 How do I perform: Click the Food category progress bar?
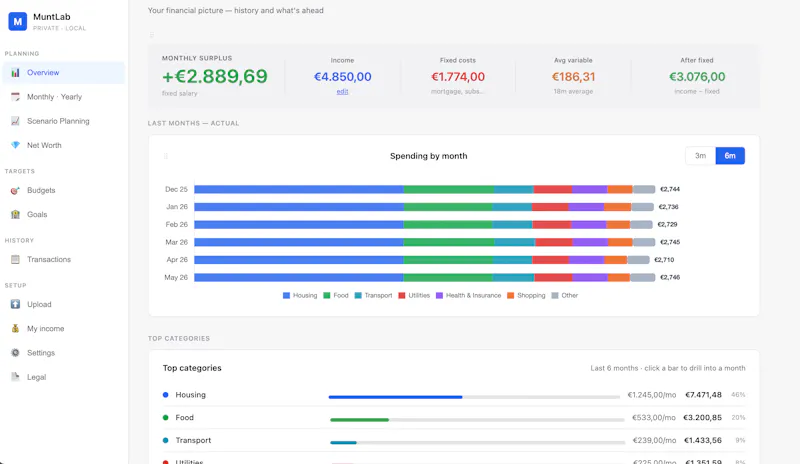[477, 420]
